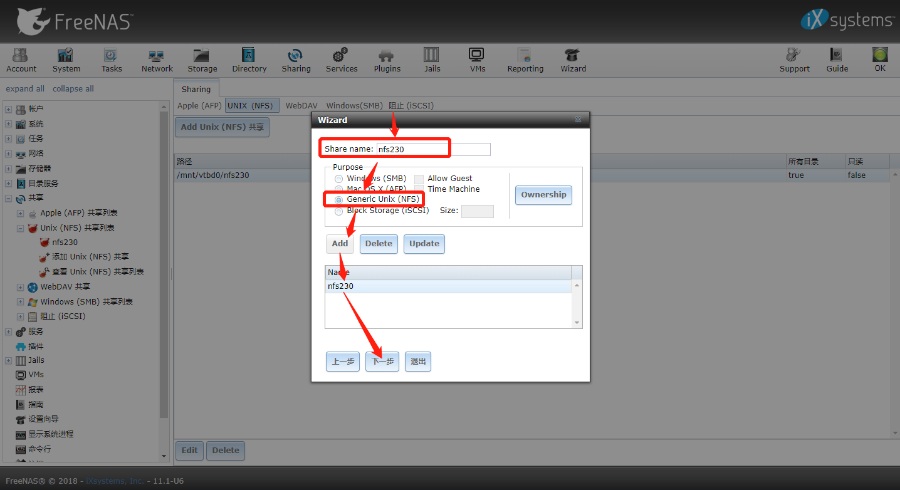Choose Mac OS X (AFP) purpose radio
This screenshot has width=900, height=490.
tap(339, 189)
